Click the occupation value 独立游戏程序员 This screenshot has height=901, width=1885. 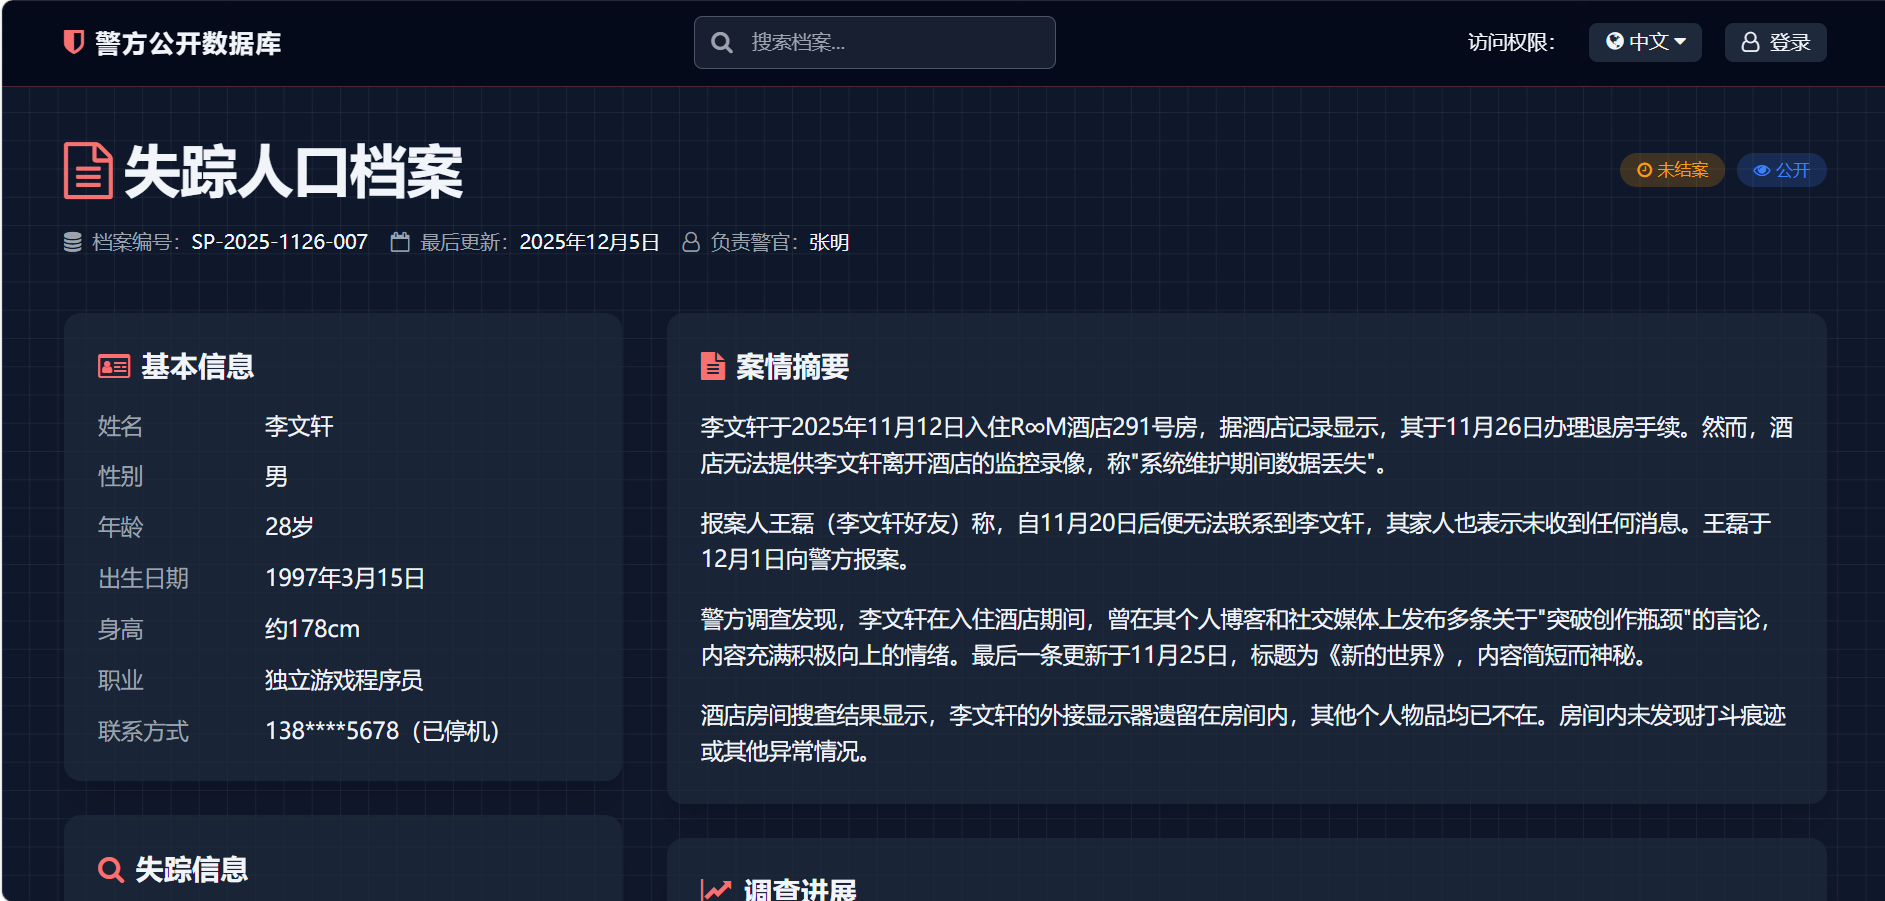(344, 680)
